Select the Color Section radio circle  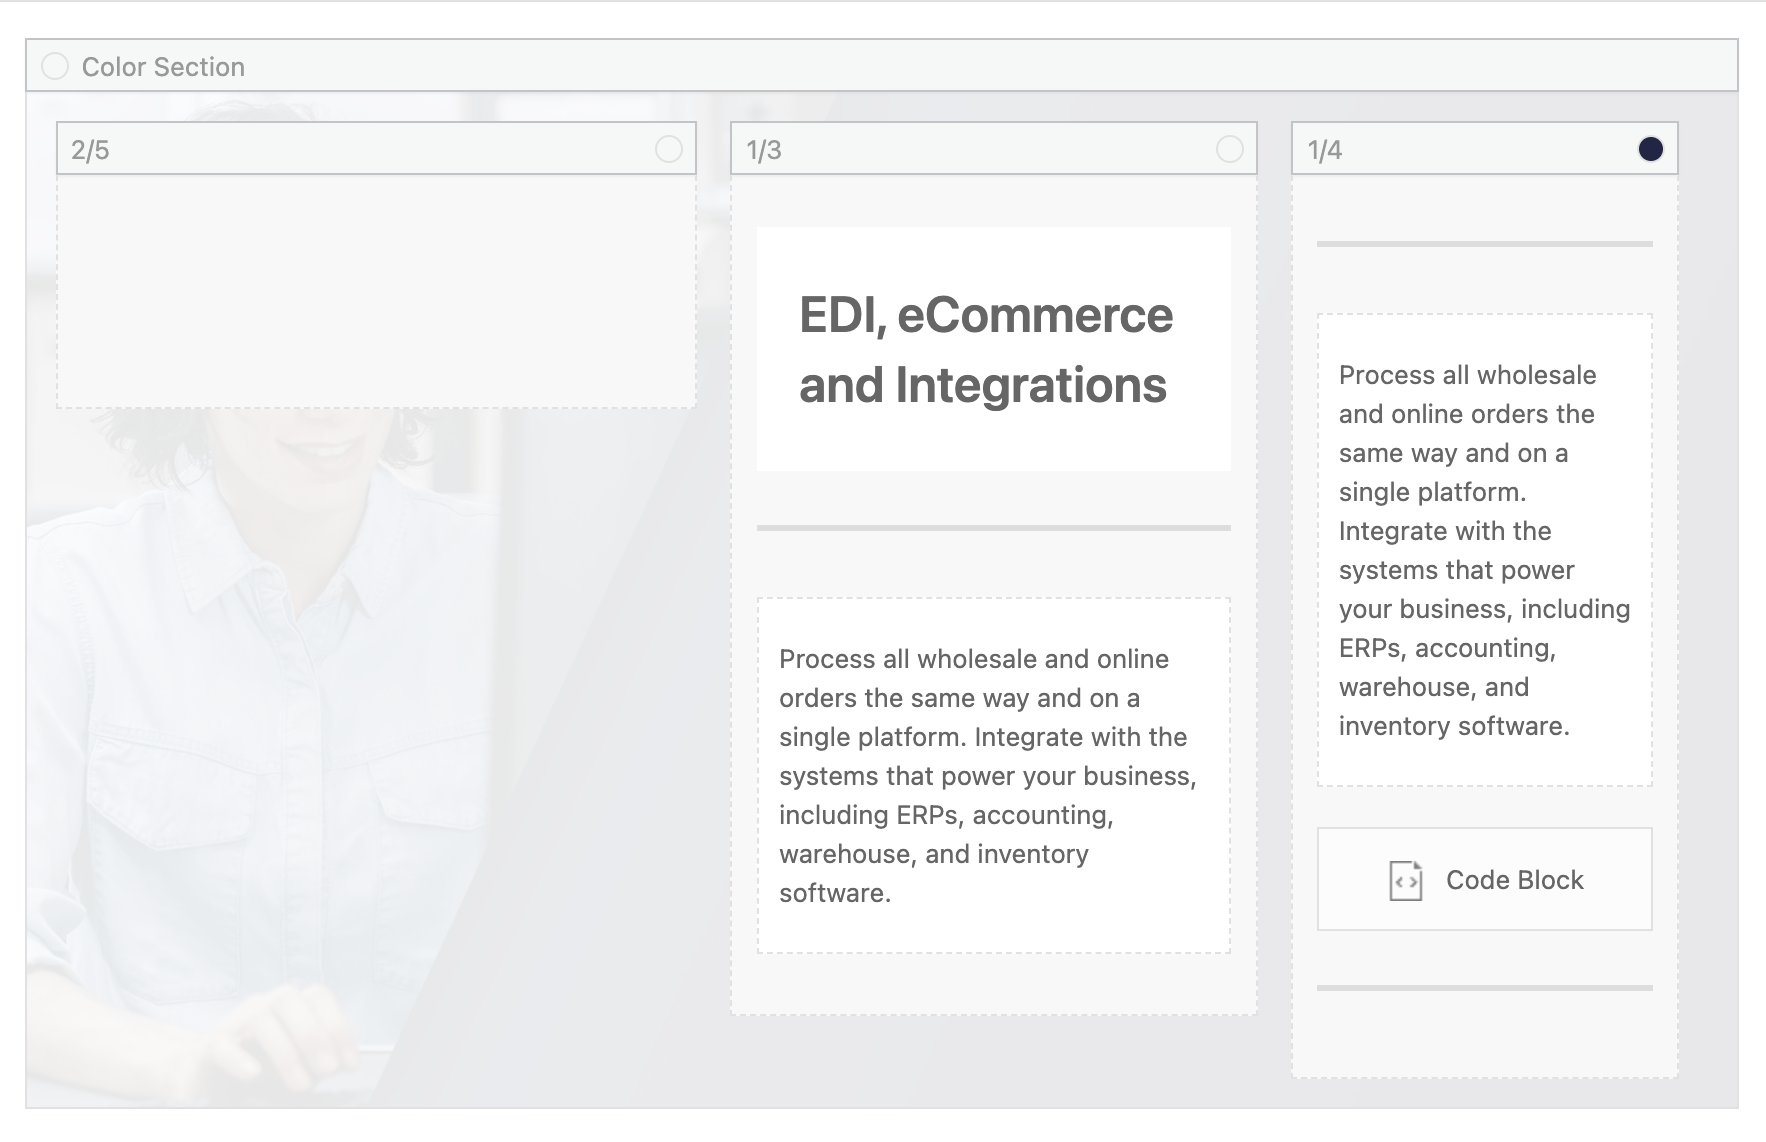tap(55, 66)
